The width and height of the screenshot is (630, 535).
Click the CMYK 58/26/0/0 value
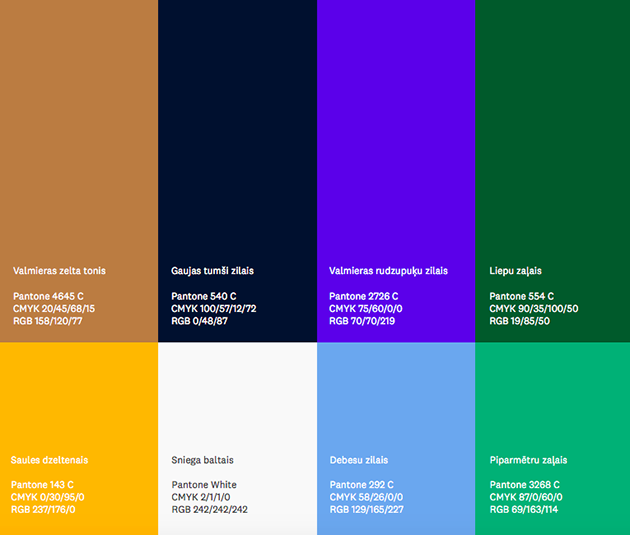coord(366,497)
